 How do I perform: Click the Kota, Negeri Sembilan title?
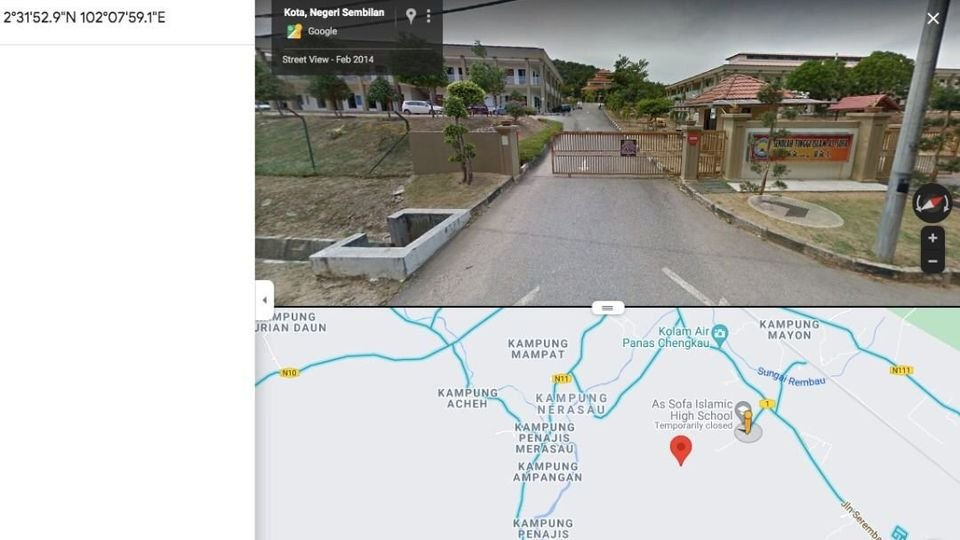[334, 12]
